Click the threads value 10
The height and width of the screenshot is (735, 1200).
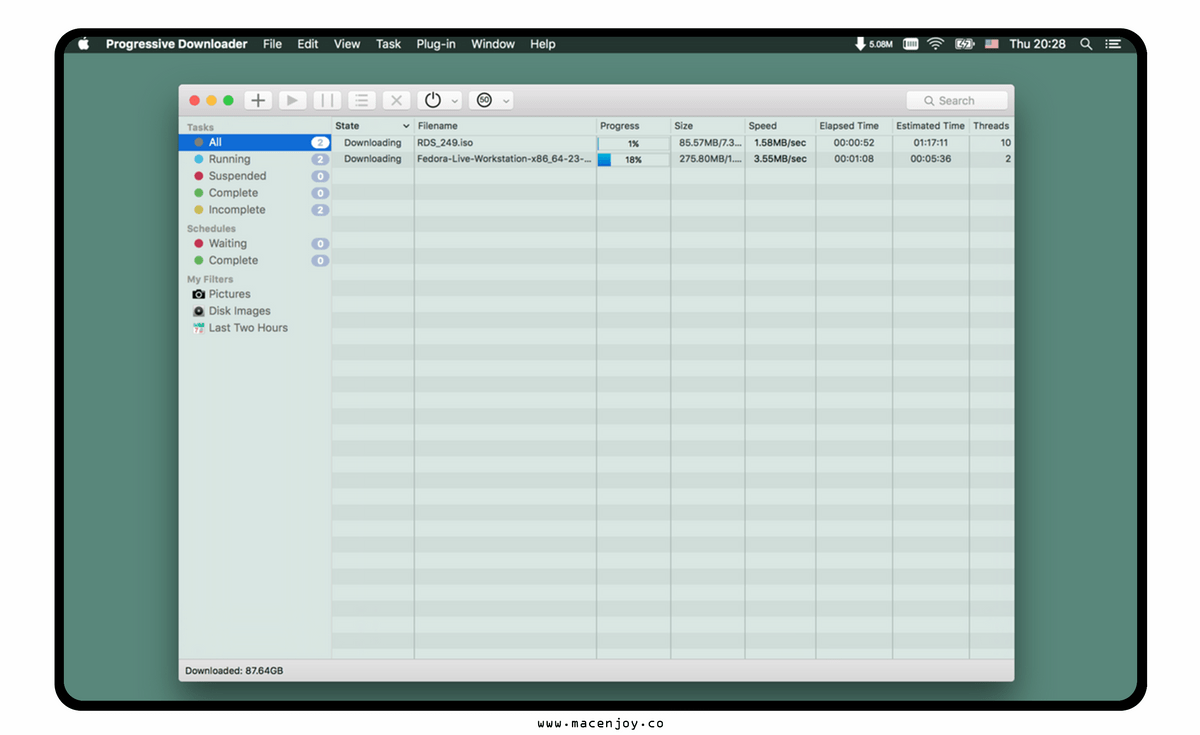click(1005, 143)
